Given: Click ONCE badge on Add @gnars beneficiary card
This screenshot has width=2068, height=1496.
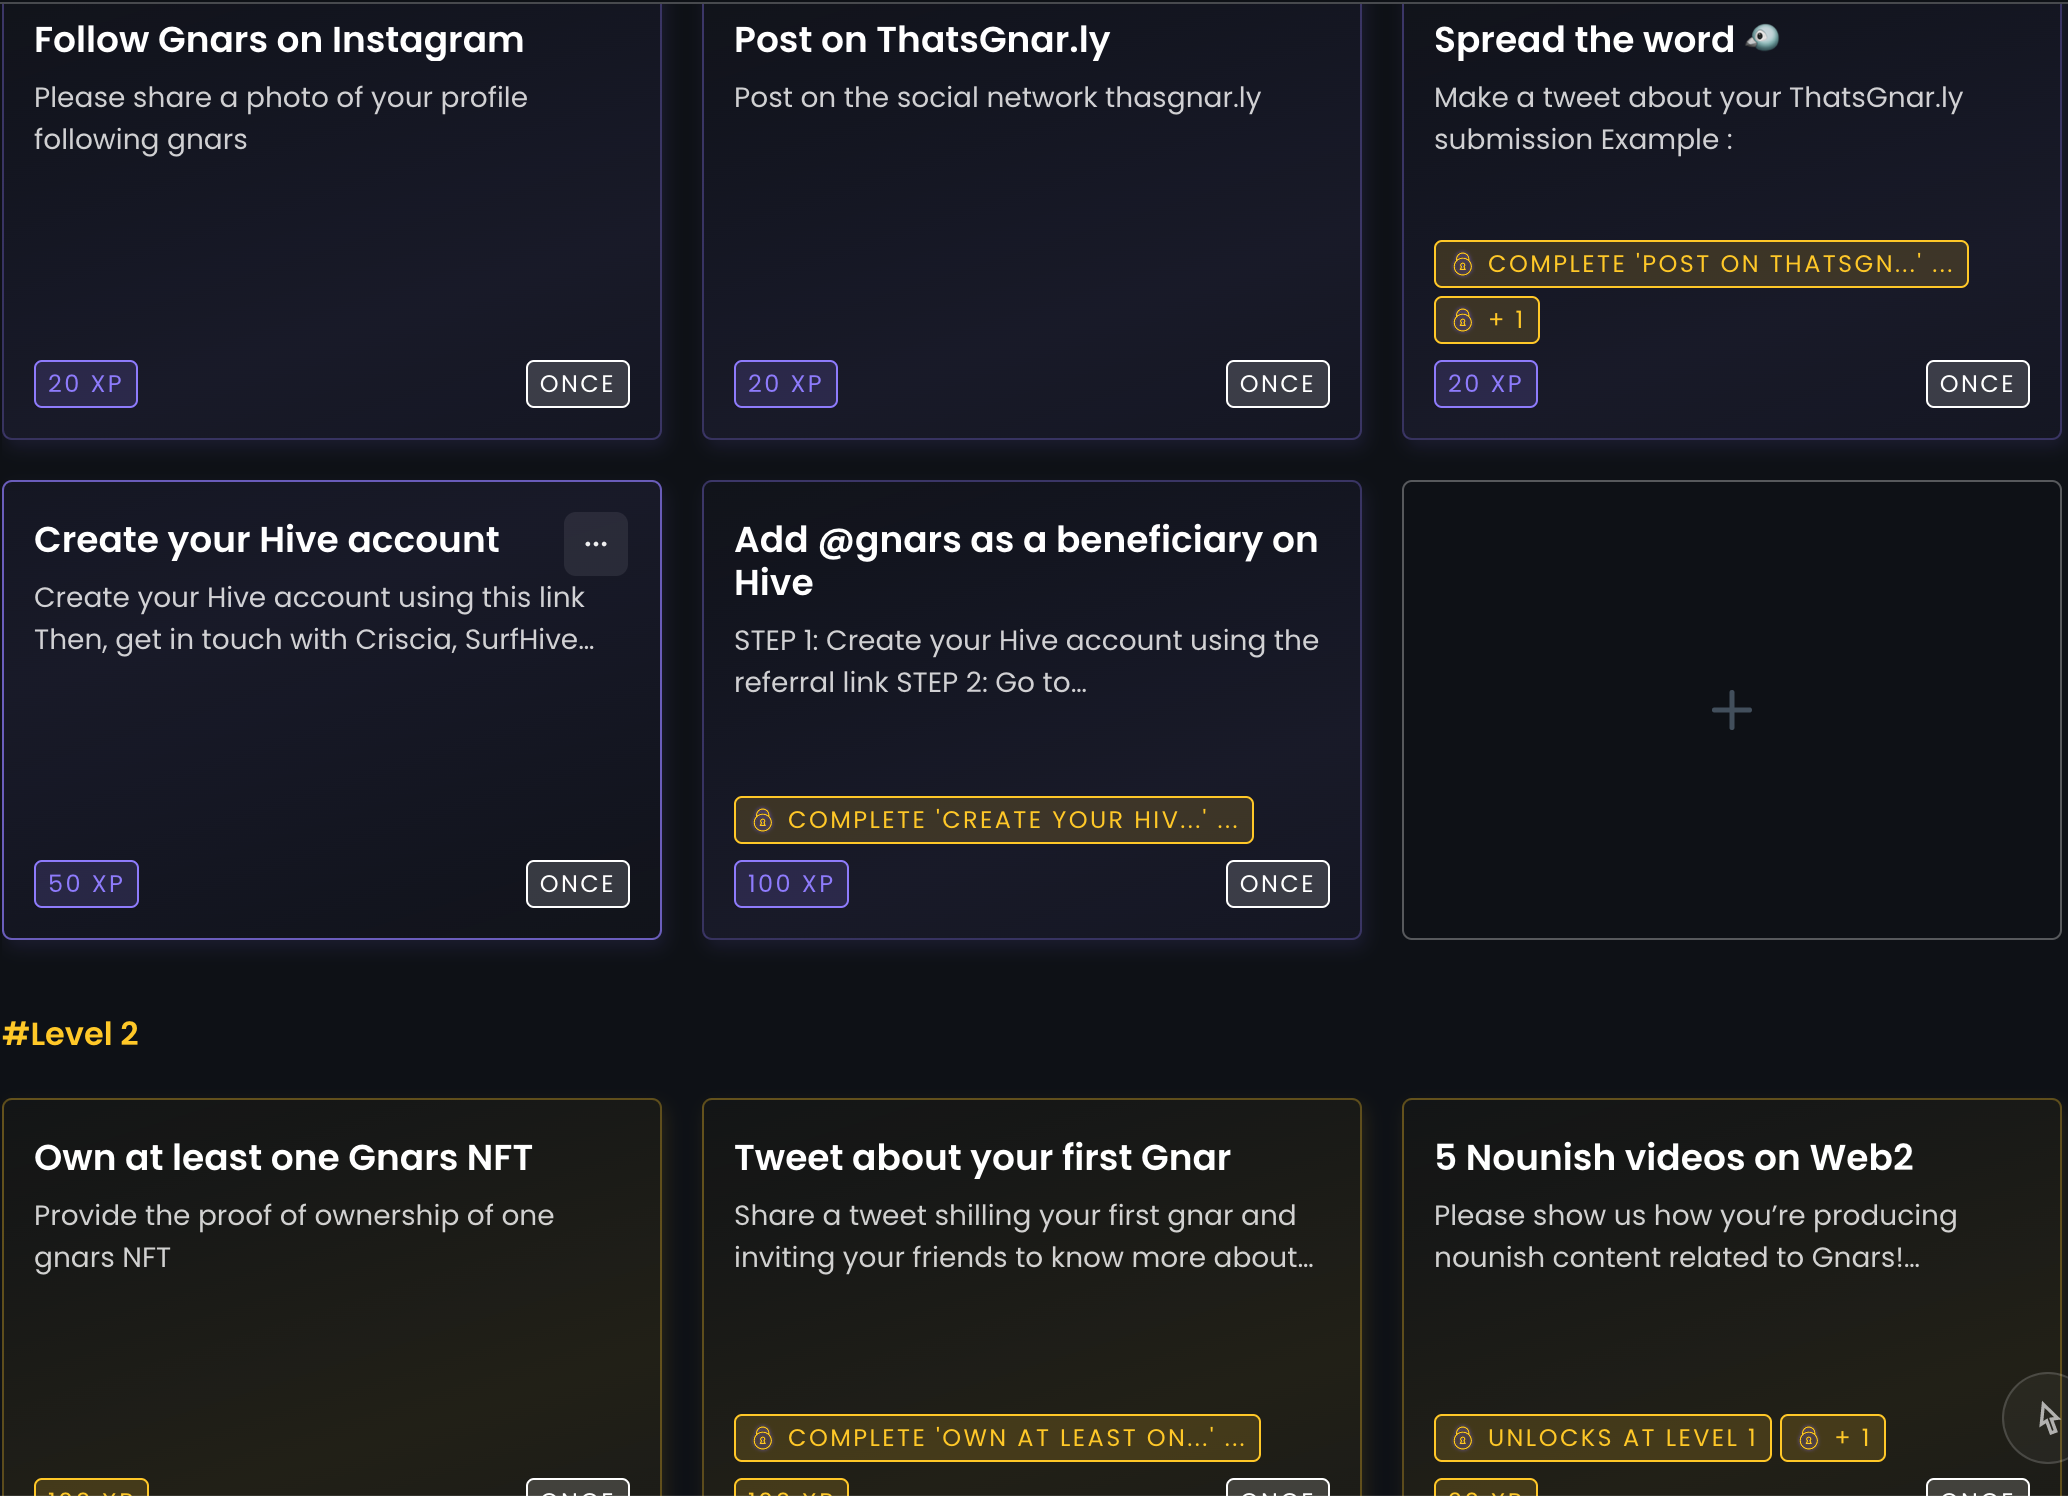Looking at the screenshot, I should 1278,884.
